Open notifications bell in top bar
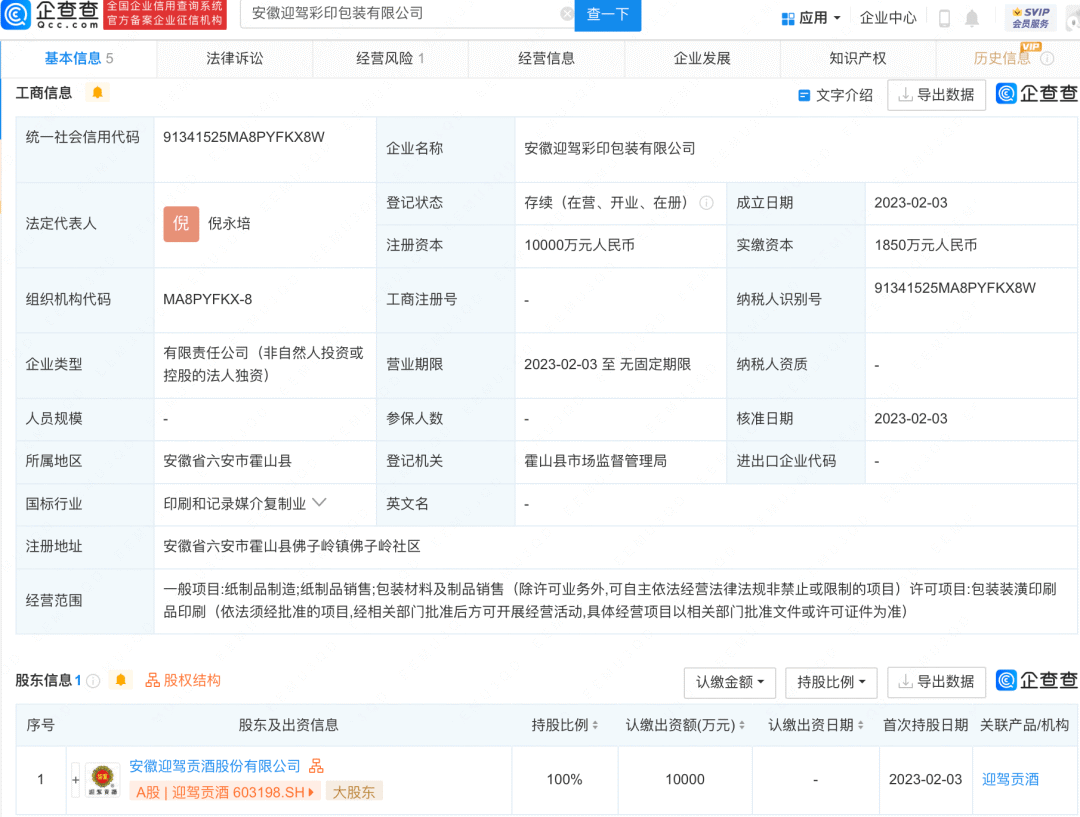 pos(972,18)
